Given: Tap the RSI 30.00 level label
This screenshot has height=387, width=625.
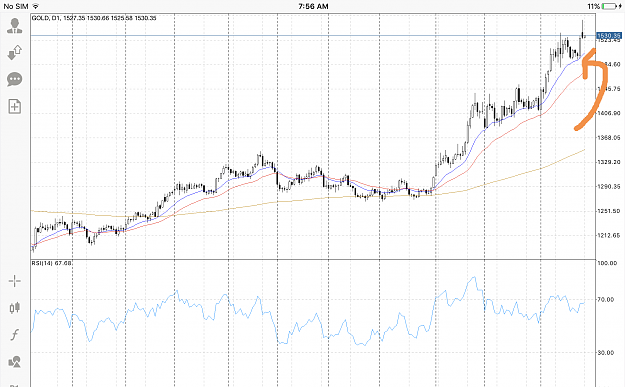Looking at the screenshot, I should tap(606, 352).
